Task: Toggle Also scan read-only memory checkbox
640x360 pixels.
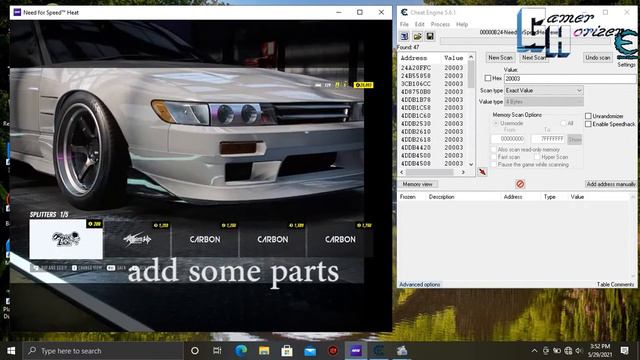Action: click(493, 150)
